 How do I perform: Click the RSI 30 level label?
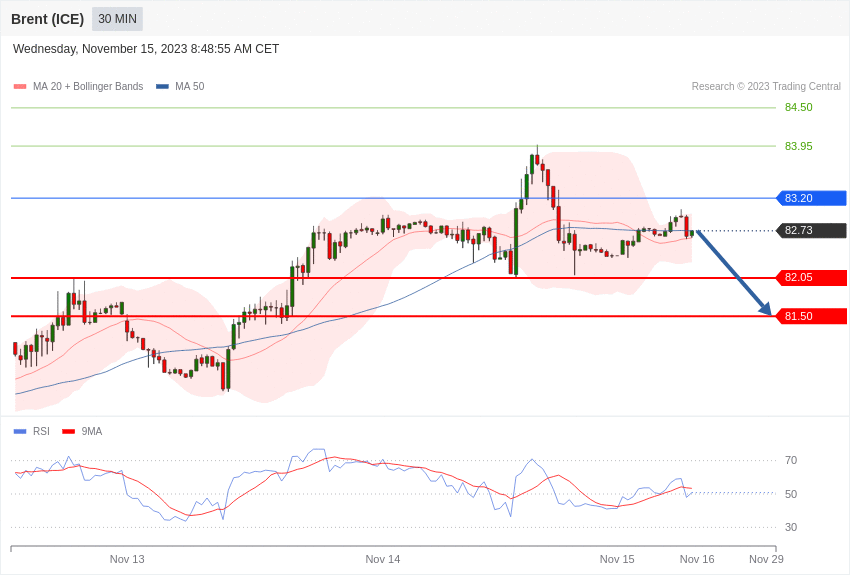[x=791, y=527]
